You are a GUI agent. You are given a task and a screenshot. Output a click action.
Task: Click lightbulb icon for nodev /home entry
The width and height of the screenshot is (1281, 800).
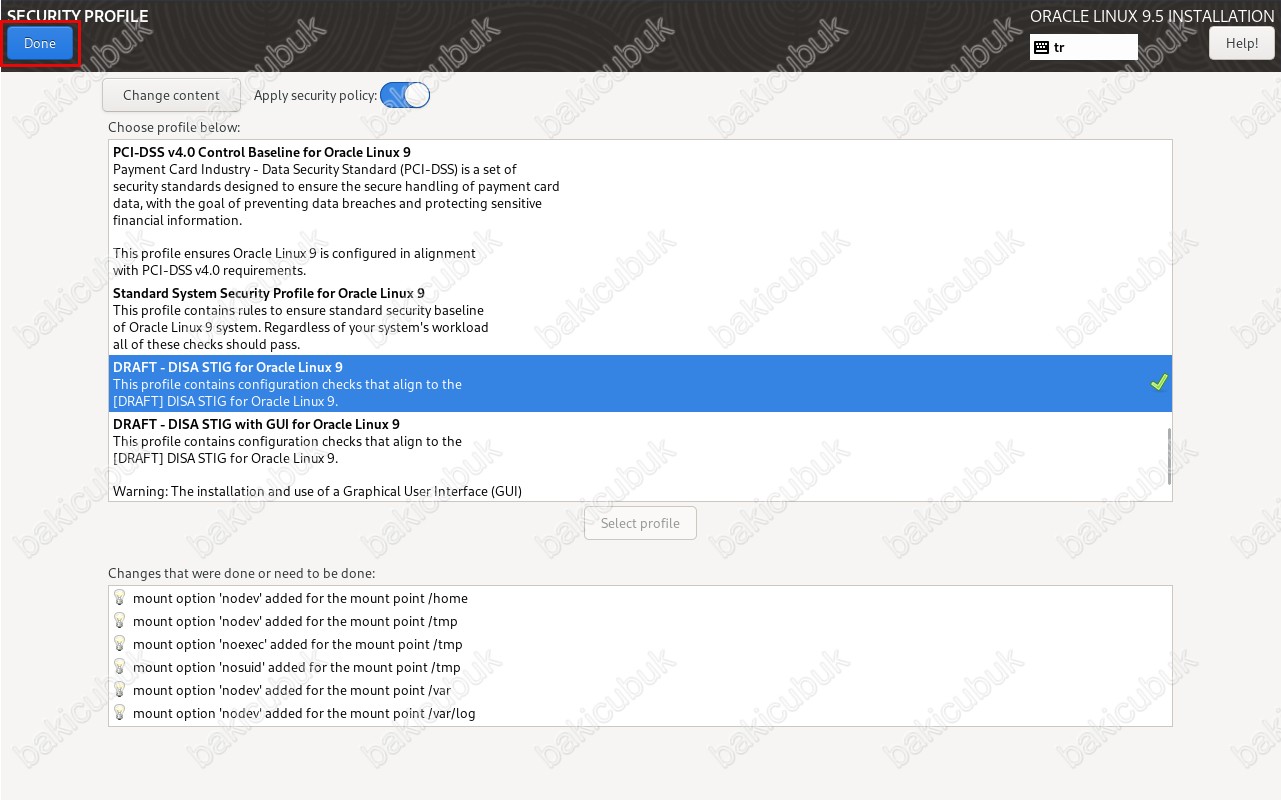120,597
